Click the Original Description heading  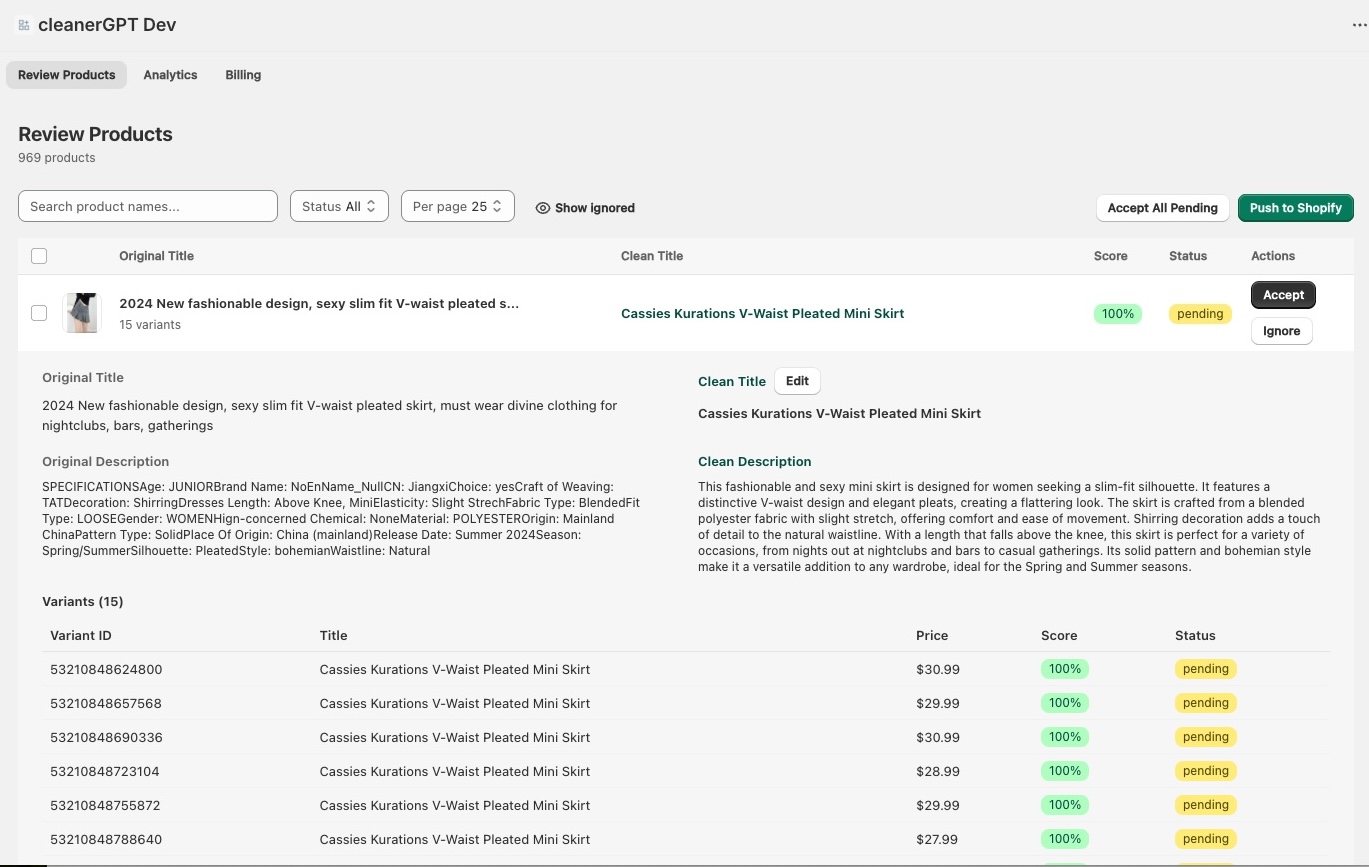[106, 462]
